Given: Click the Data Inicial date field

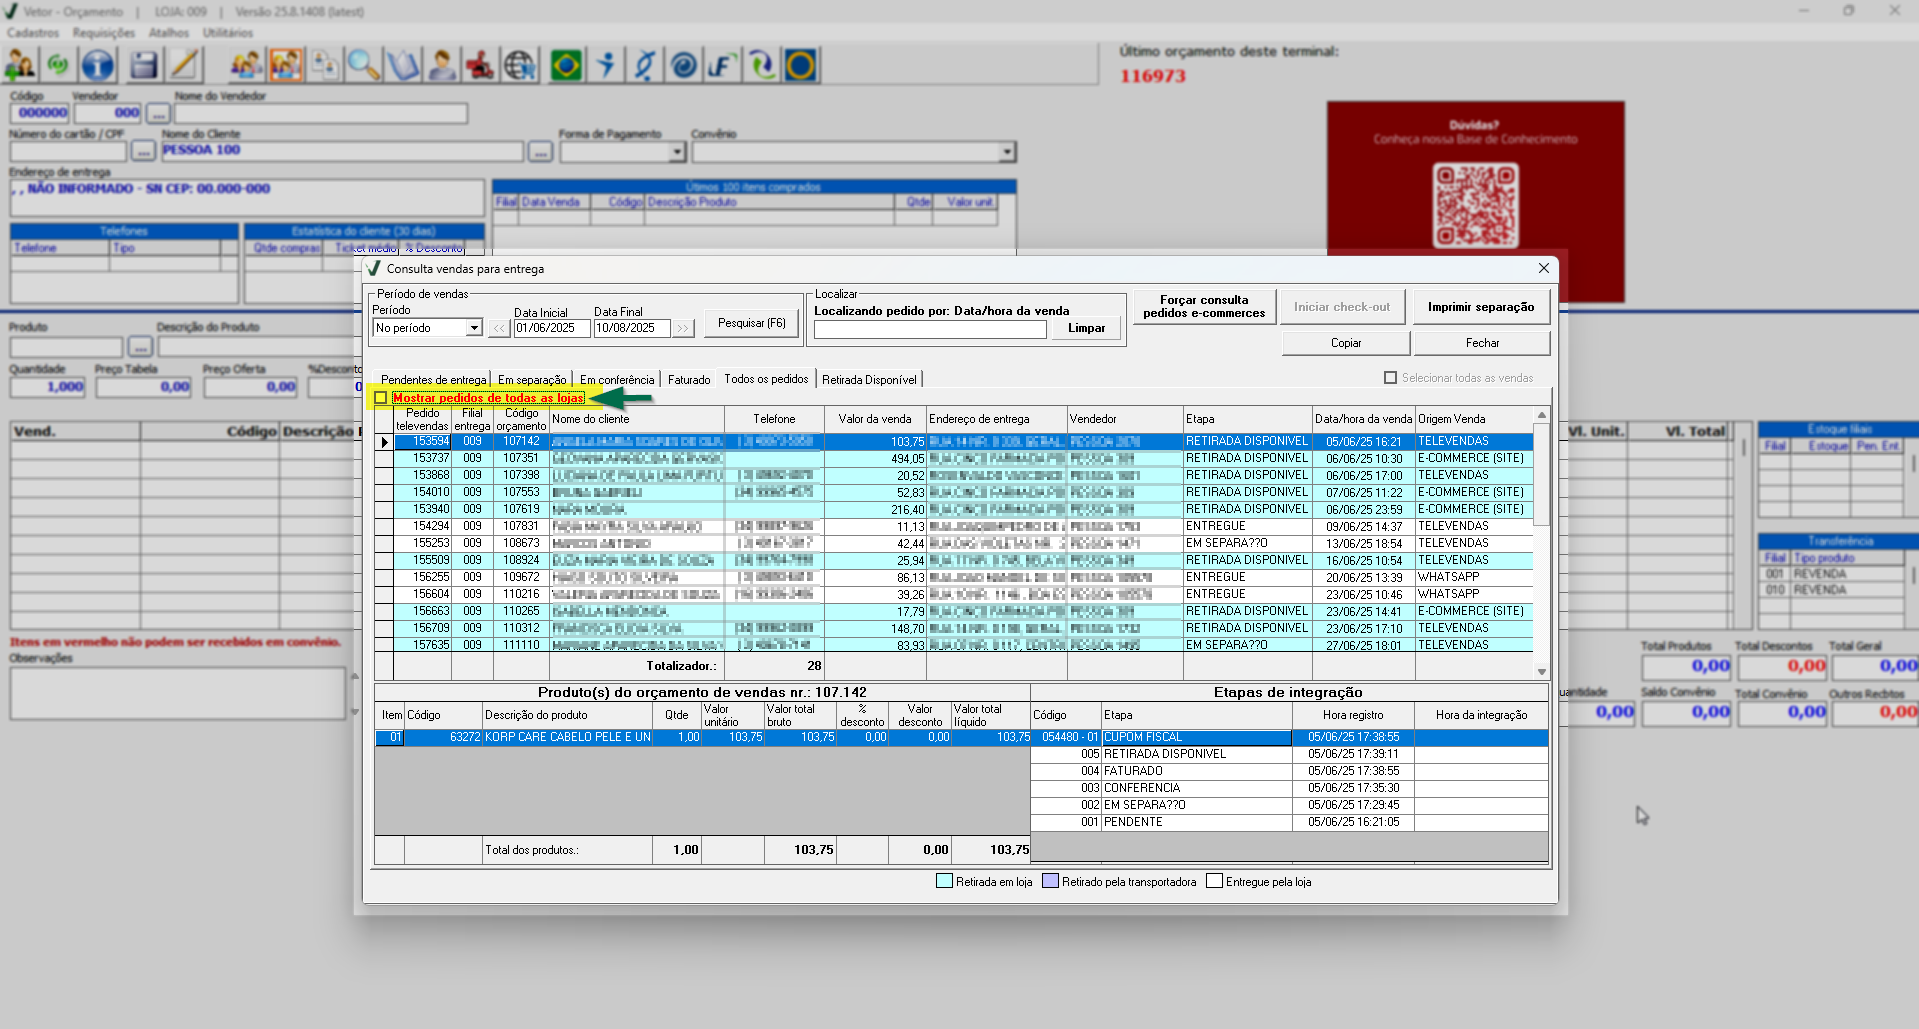Looking at the screenshot, I should [x=552, y=328].
